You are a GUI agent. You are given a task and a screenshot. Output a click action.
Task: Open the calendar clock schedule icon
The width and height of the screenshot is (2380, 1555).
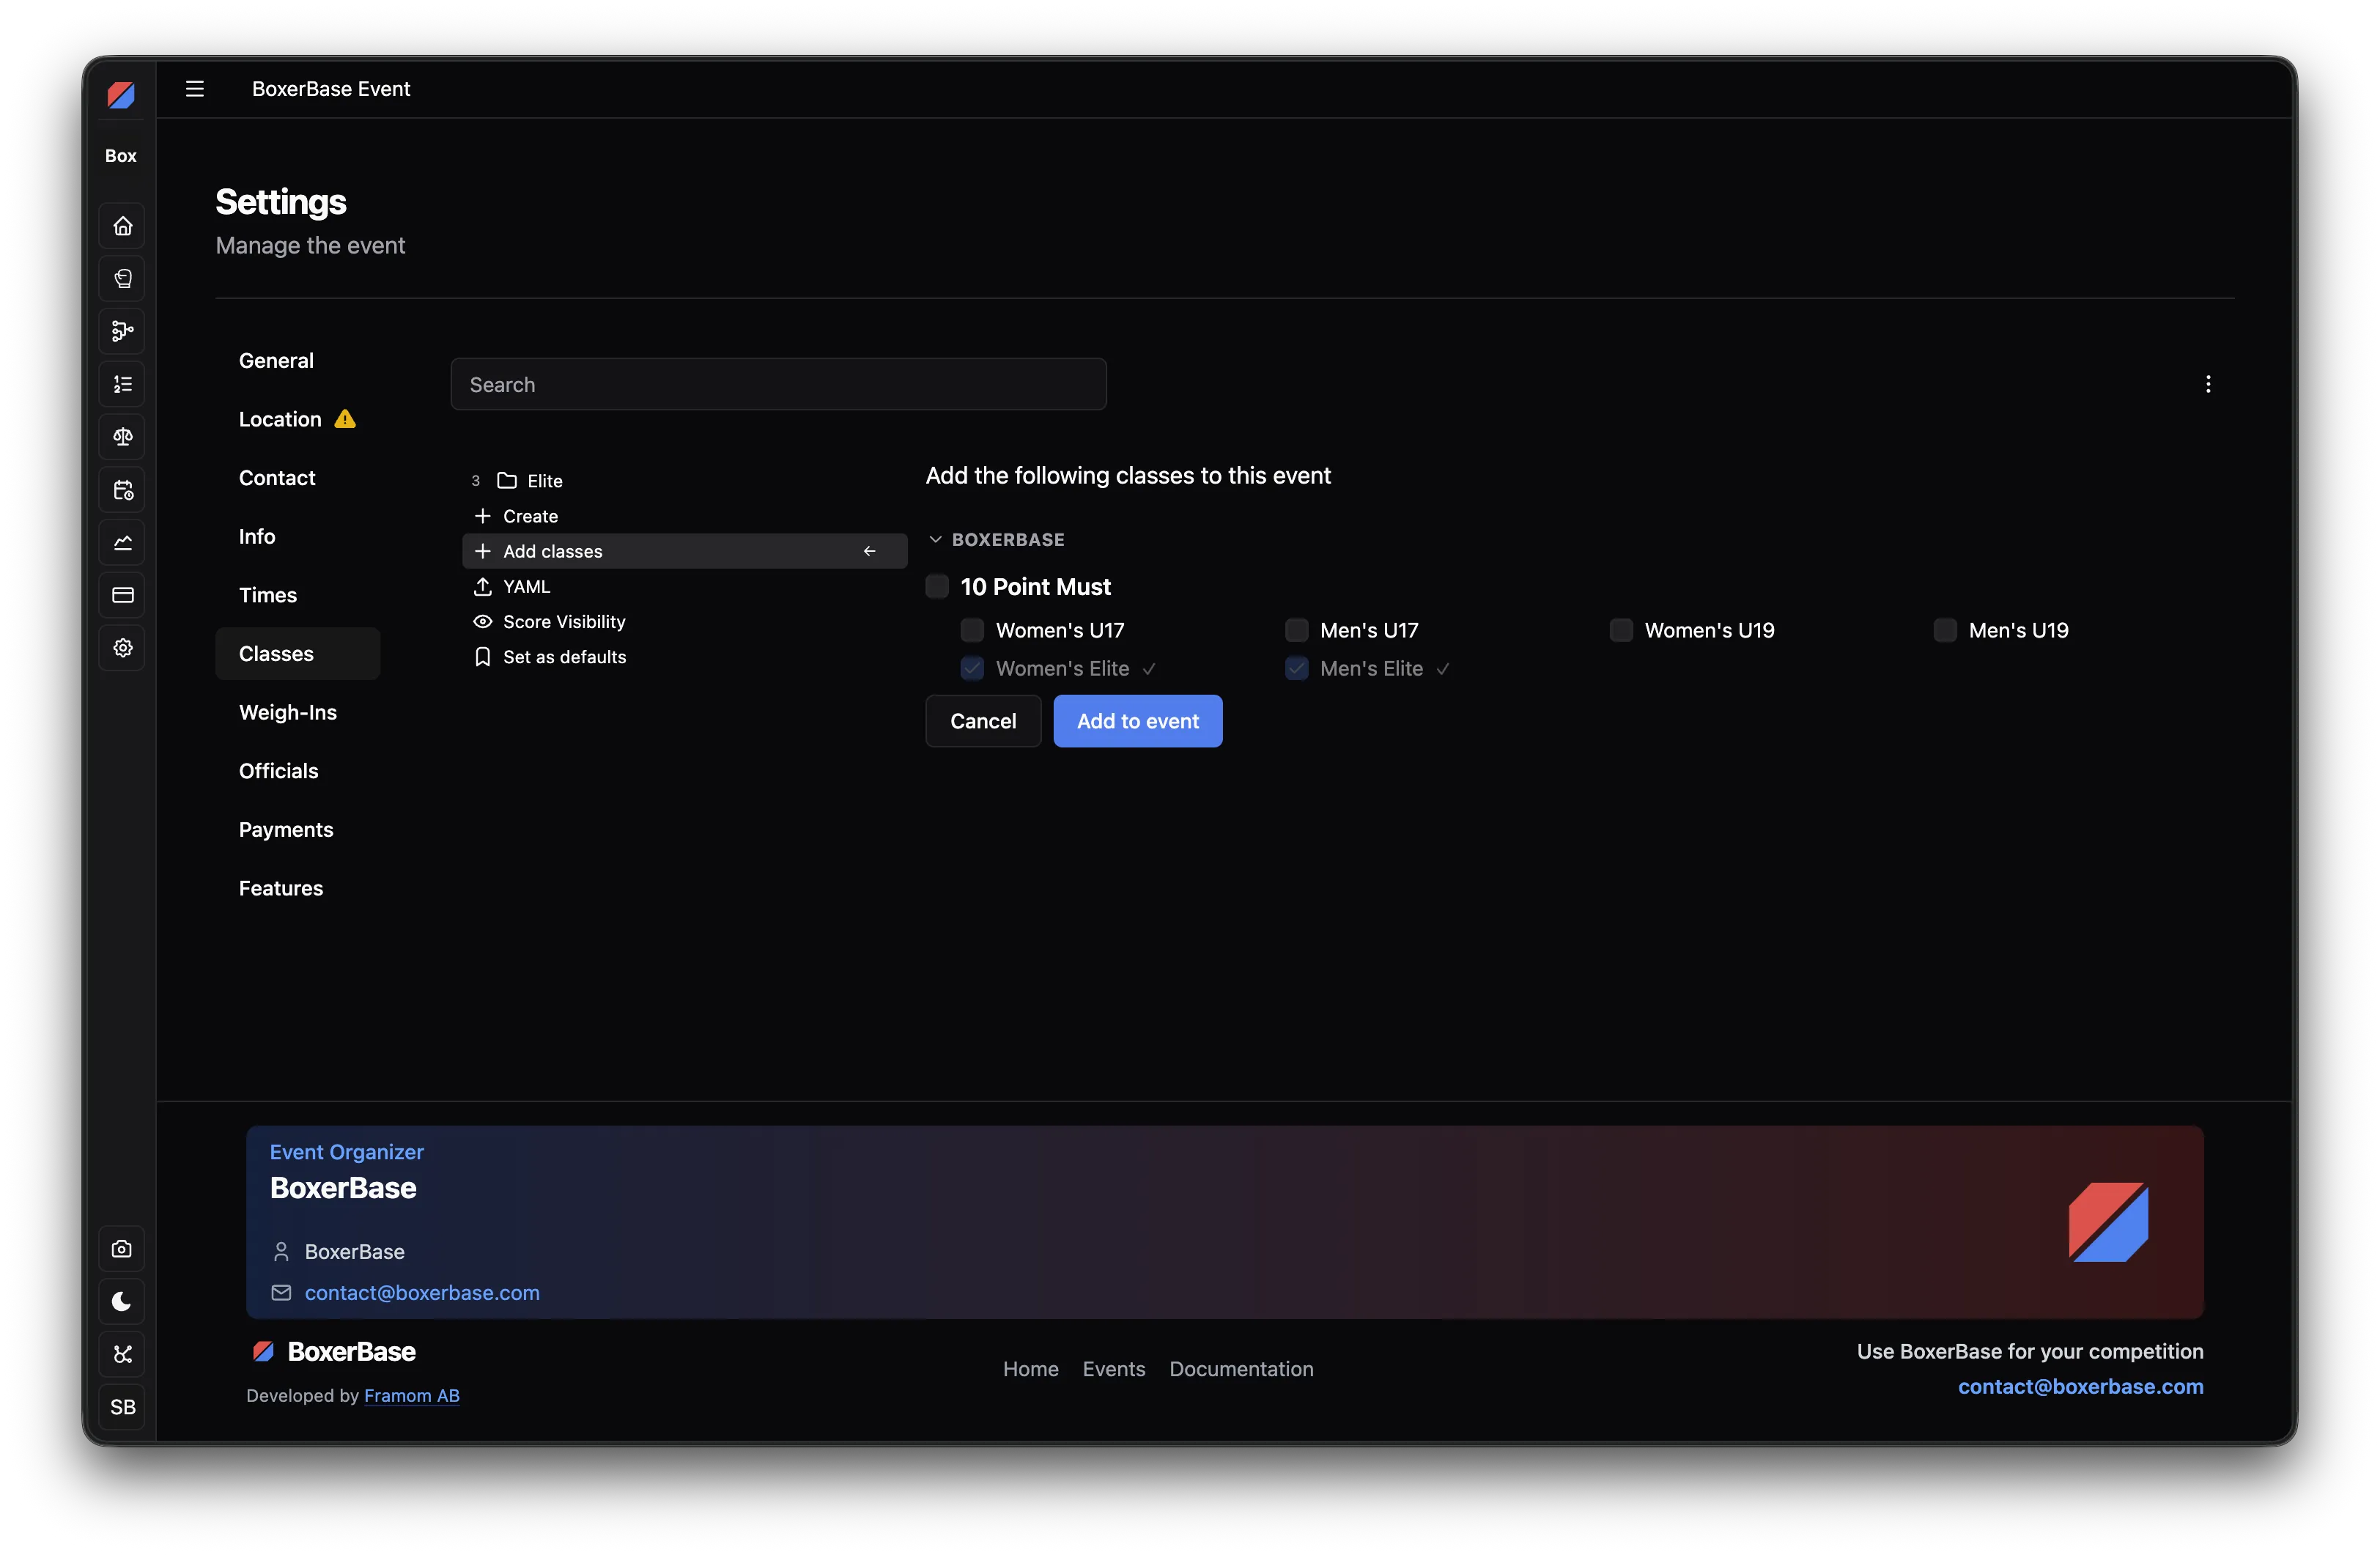point(123,490)
